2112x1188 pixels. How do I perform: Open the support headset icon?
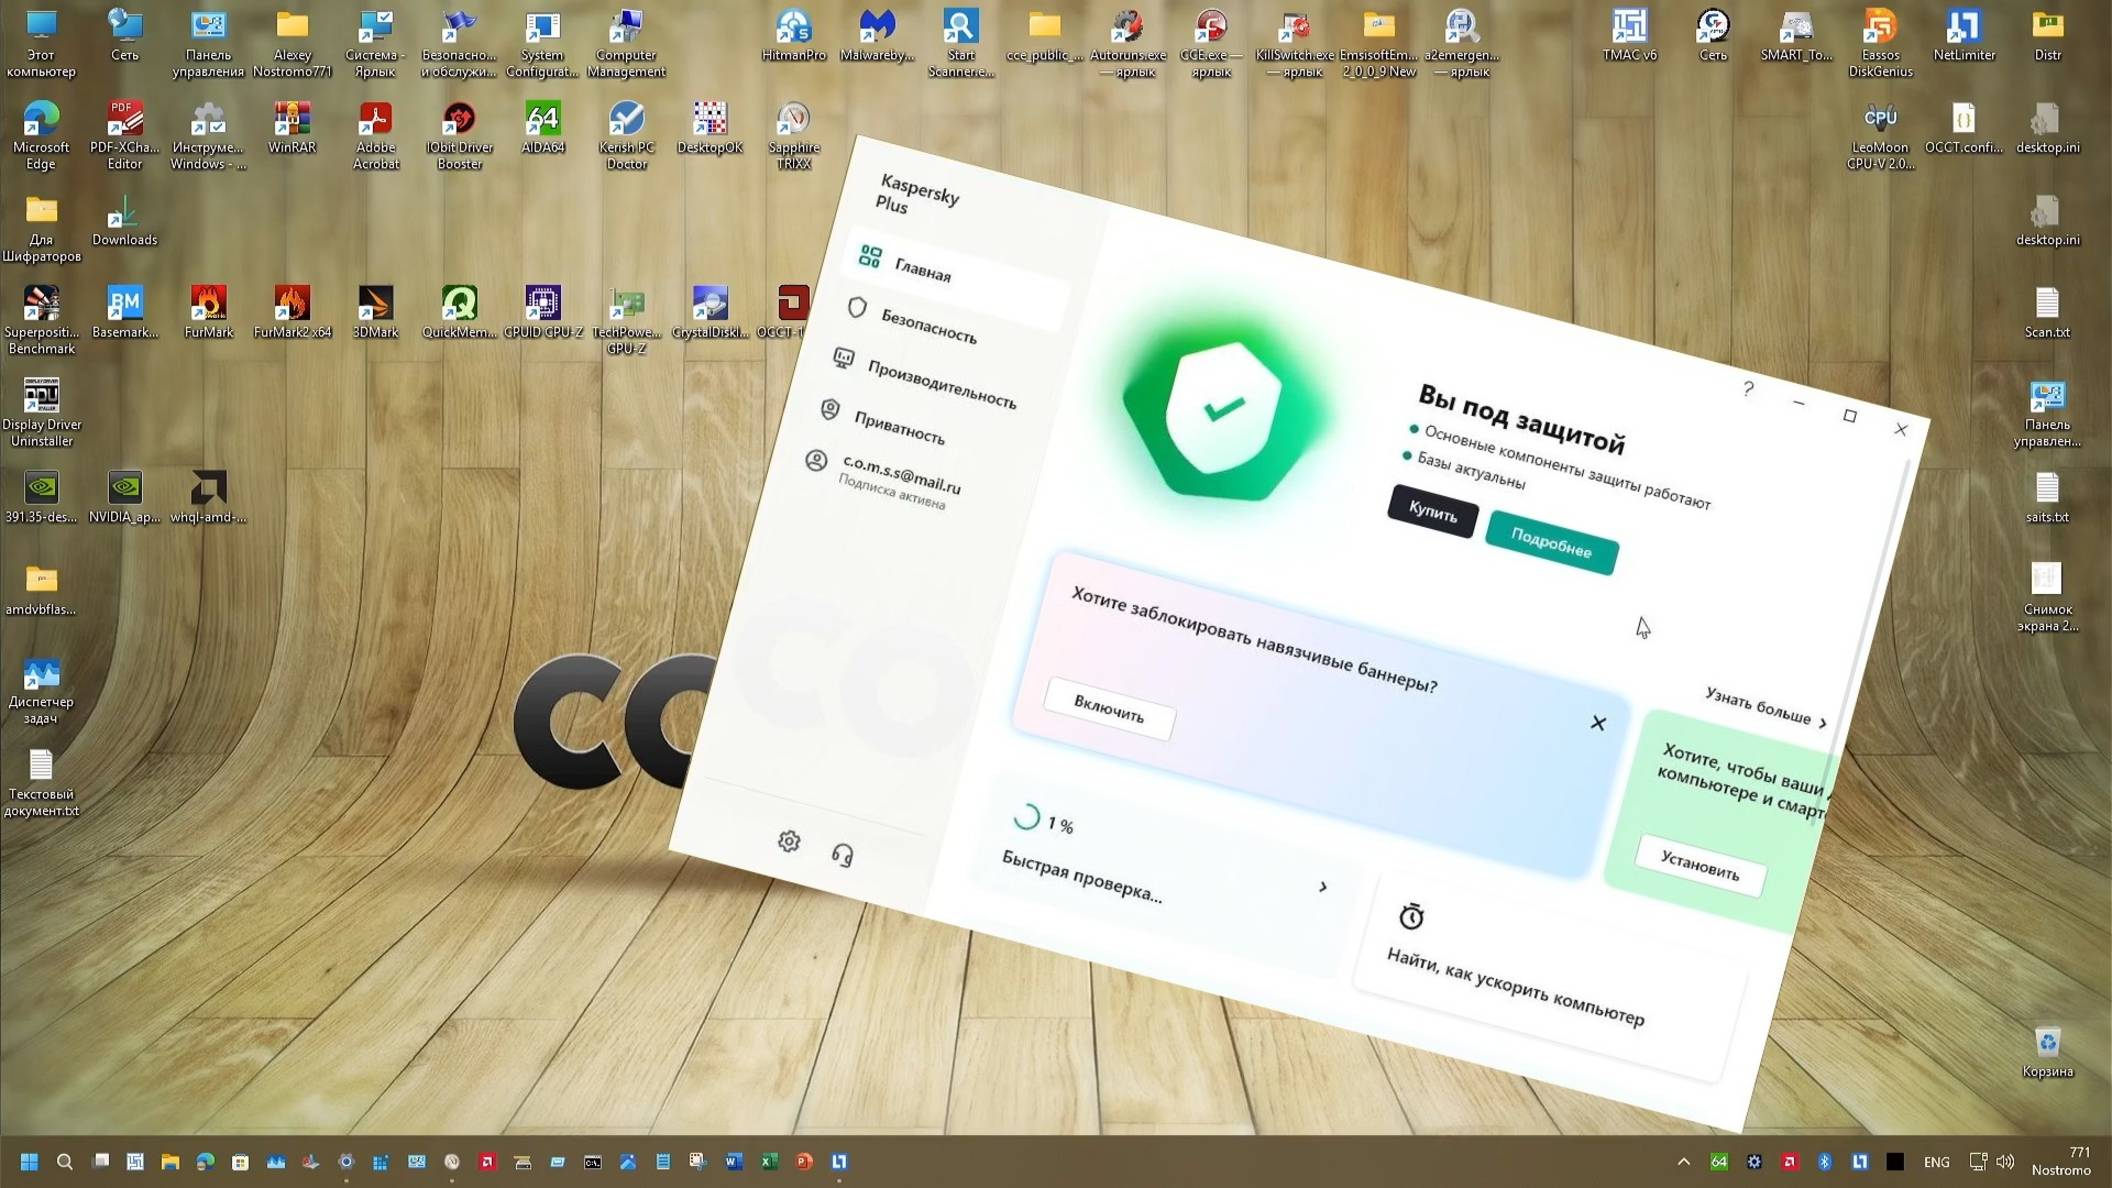(842, 855)
